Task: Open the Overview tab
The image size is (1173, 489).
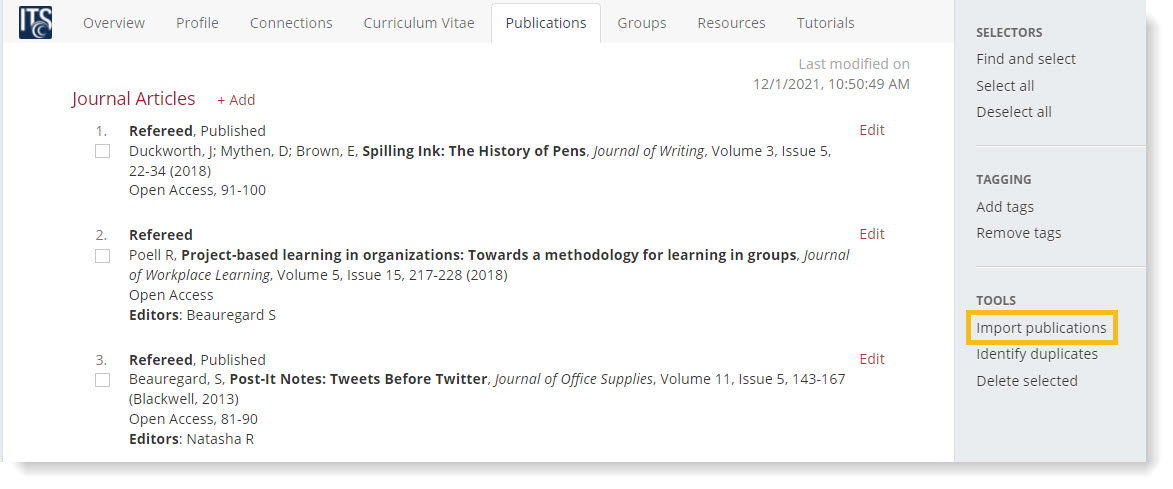Action: point(114,23)
